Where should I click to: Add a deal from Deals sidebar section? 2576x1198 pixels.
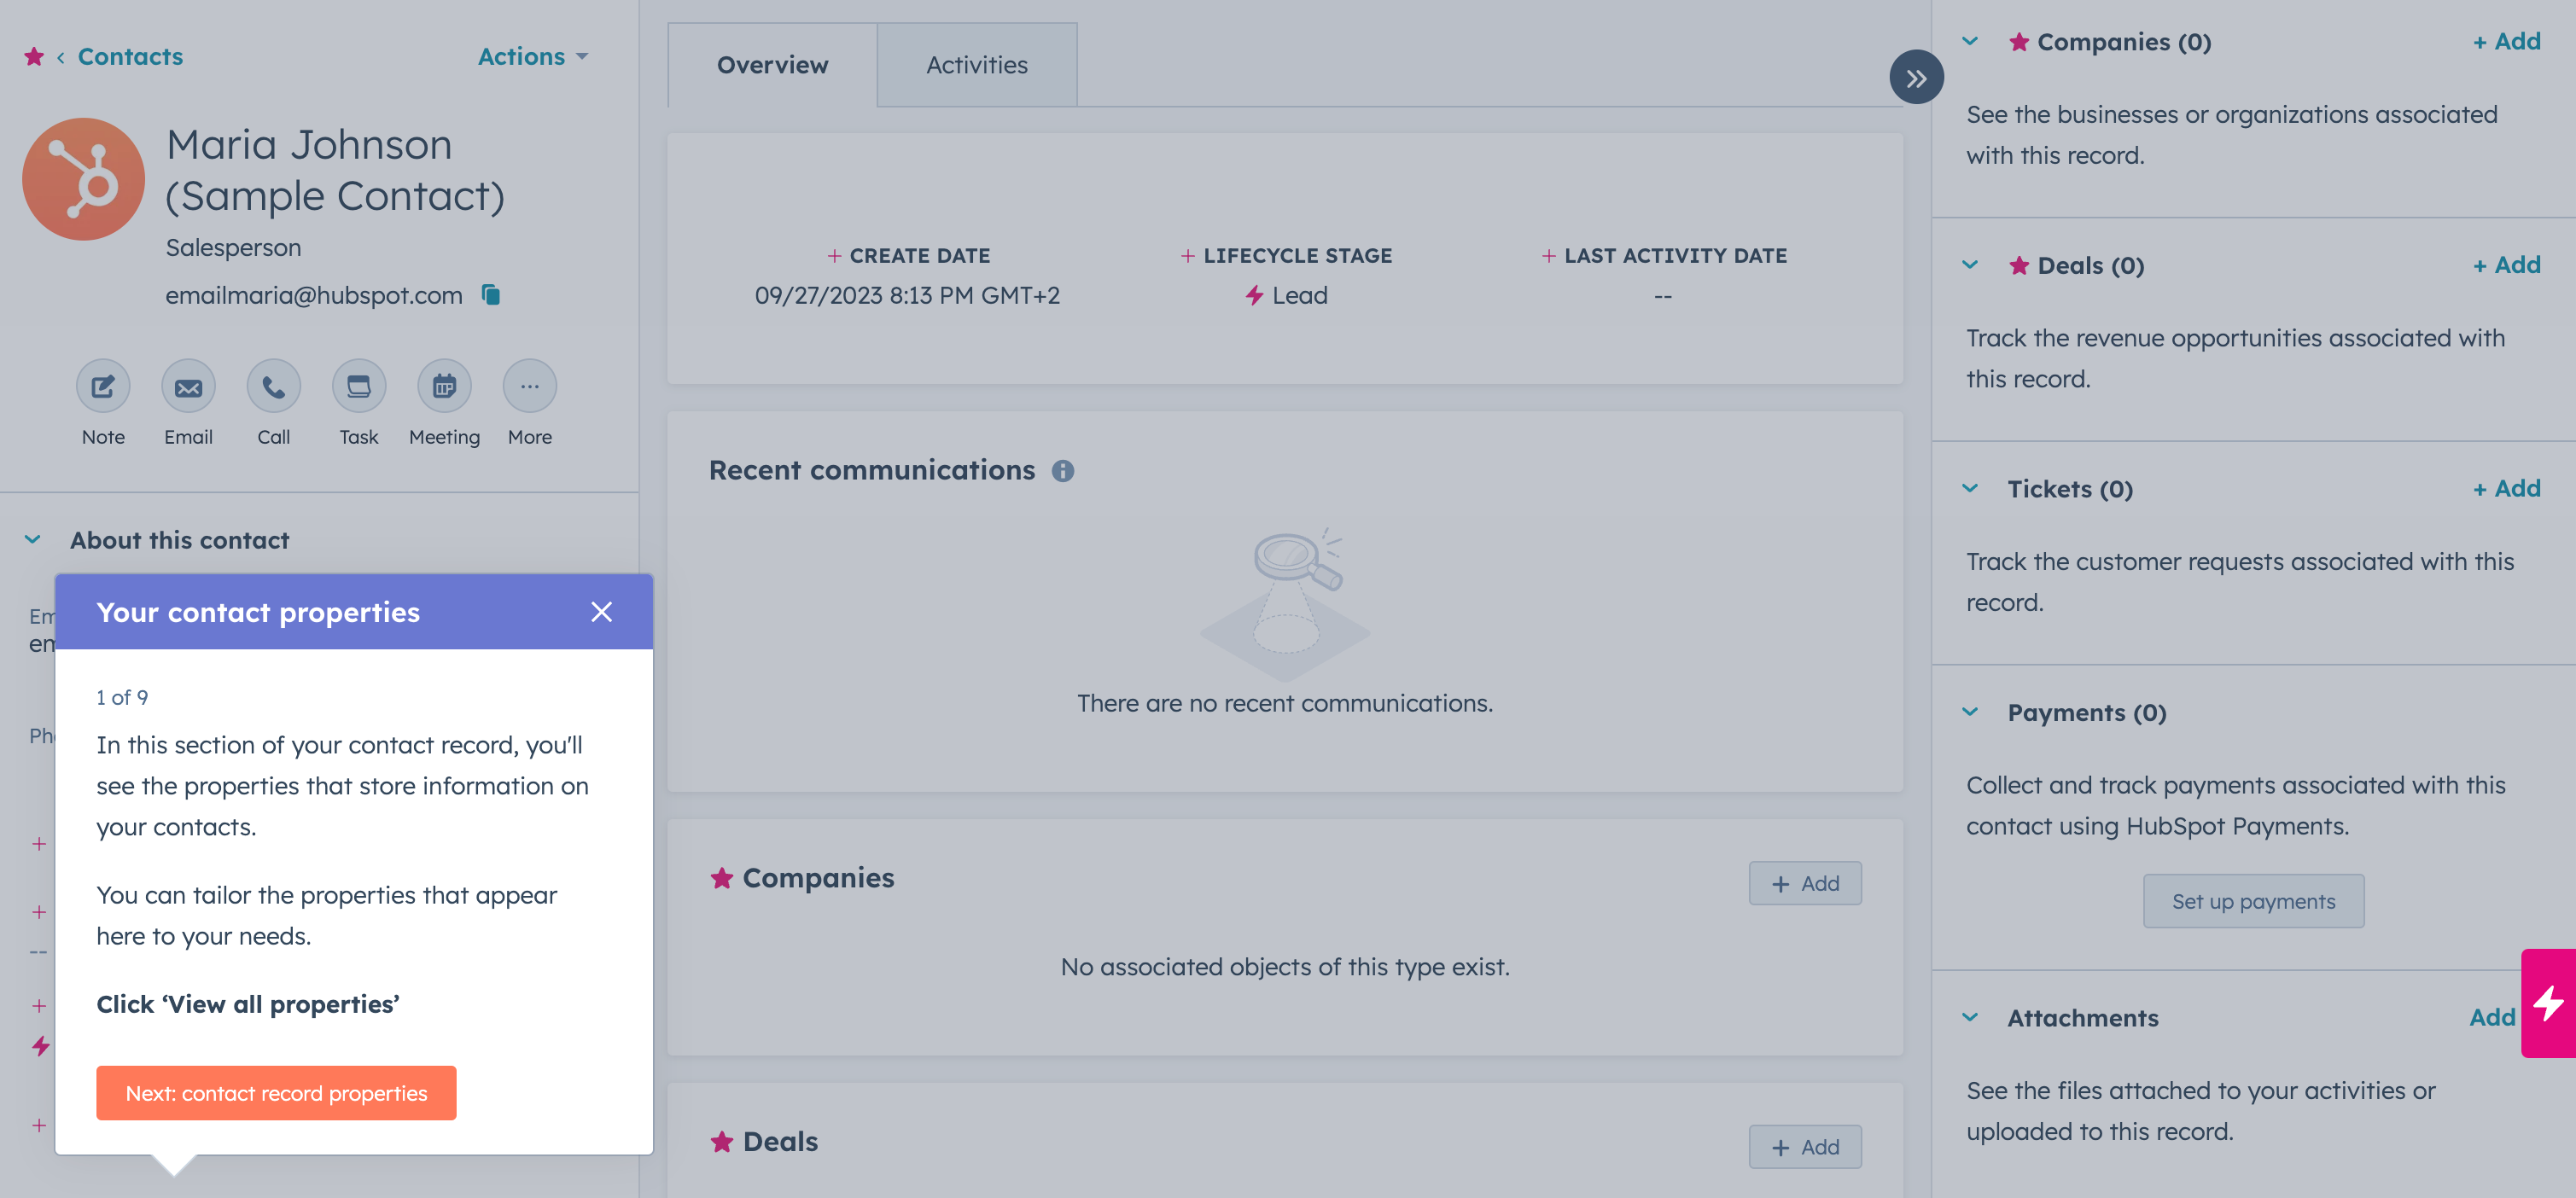click(2506, 266)
